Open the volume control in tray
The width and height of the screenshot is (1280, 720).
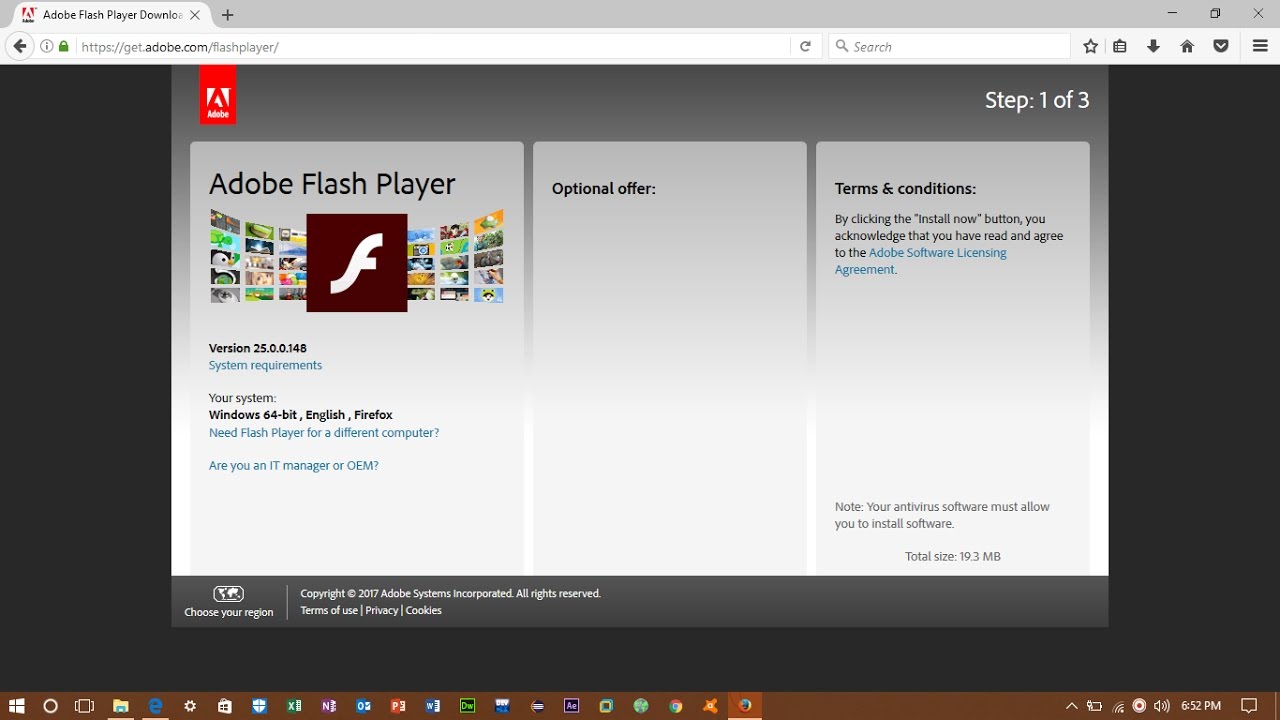1161,706
